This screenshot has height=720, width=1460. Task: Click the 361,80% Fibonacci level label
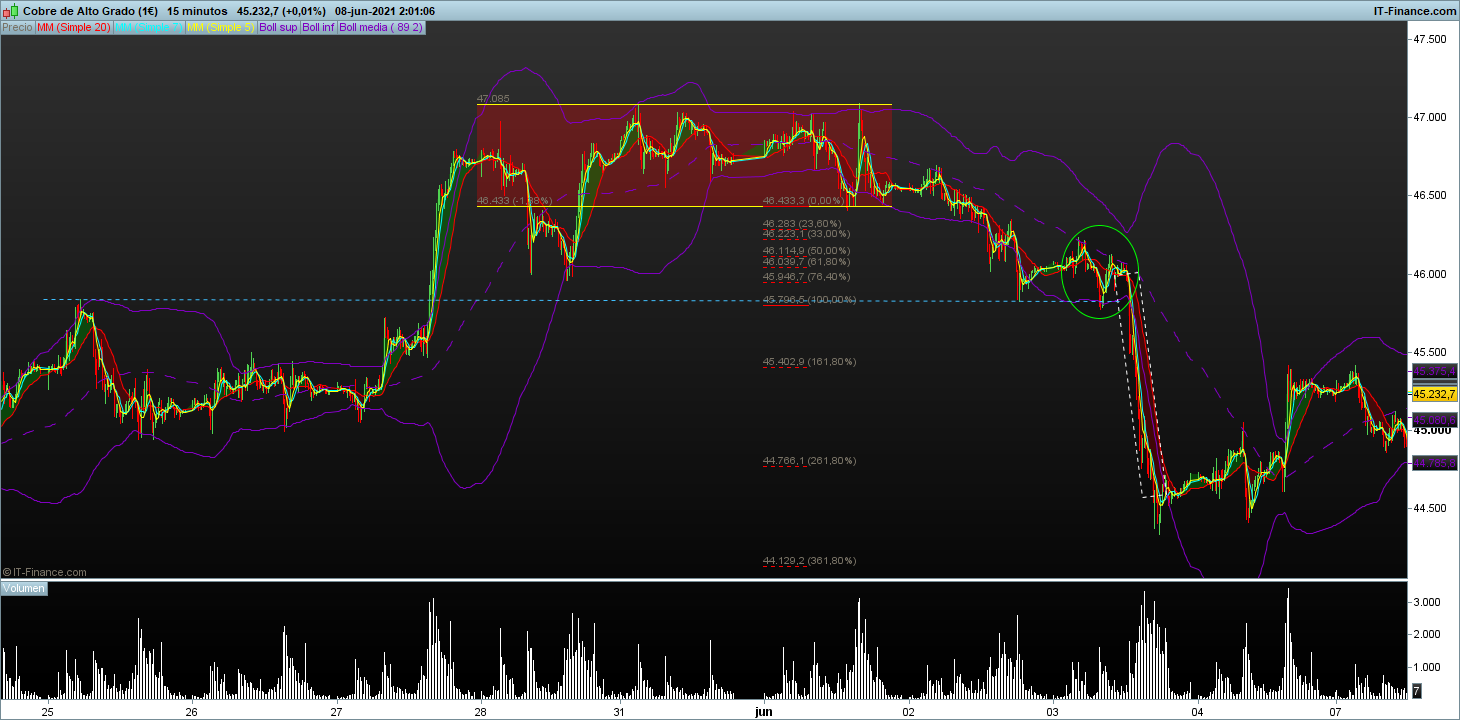pyautogui.click(x=809, y=560)
